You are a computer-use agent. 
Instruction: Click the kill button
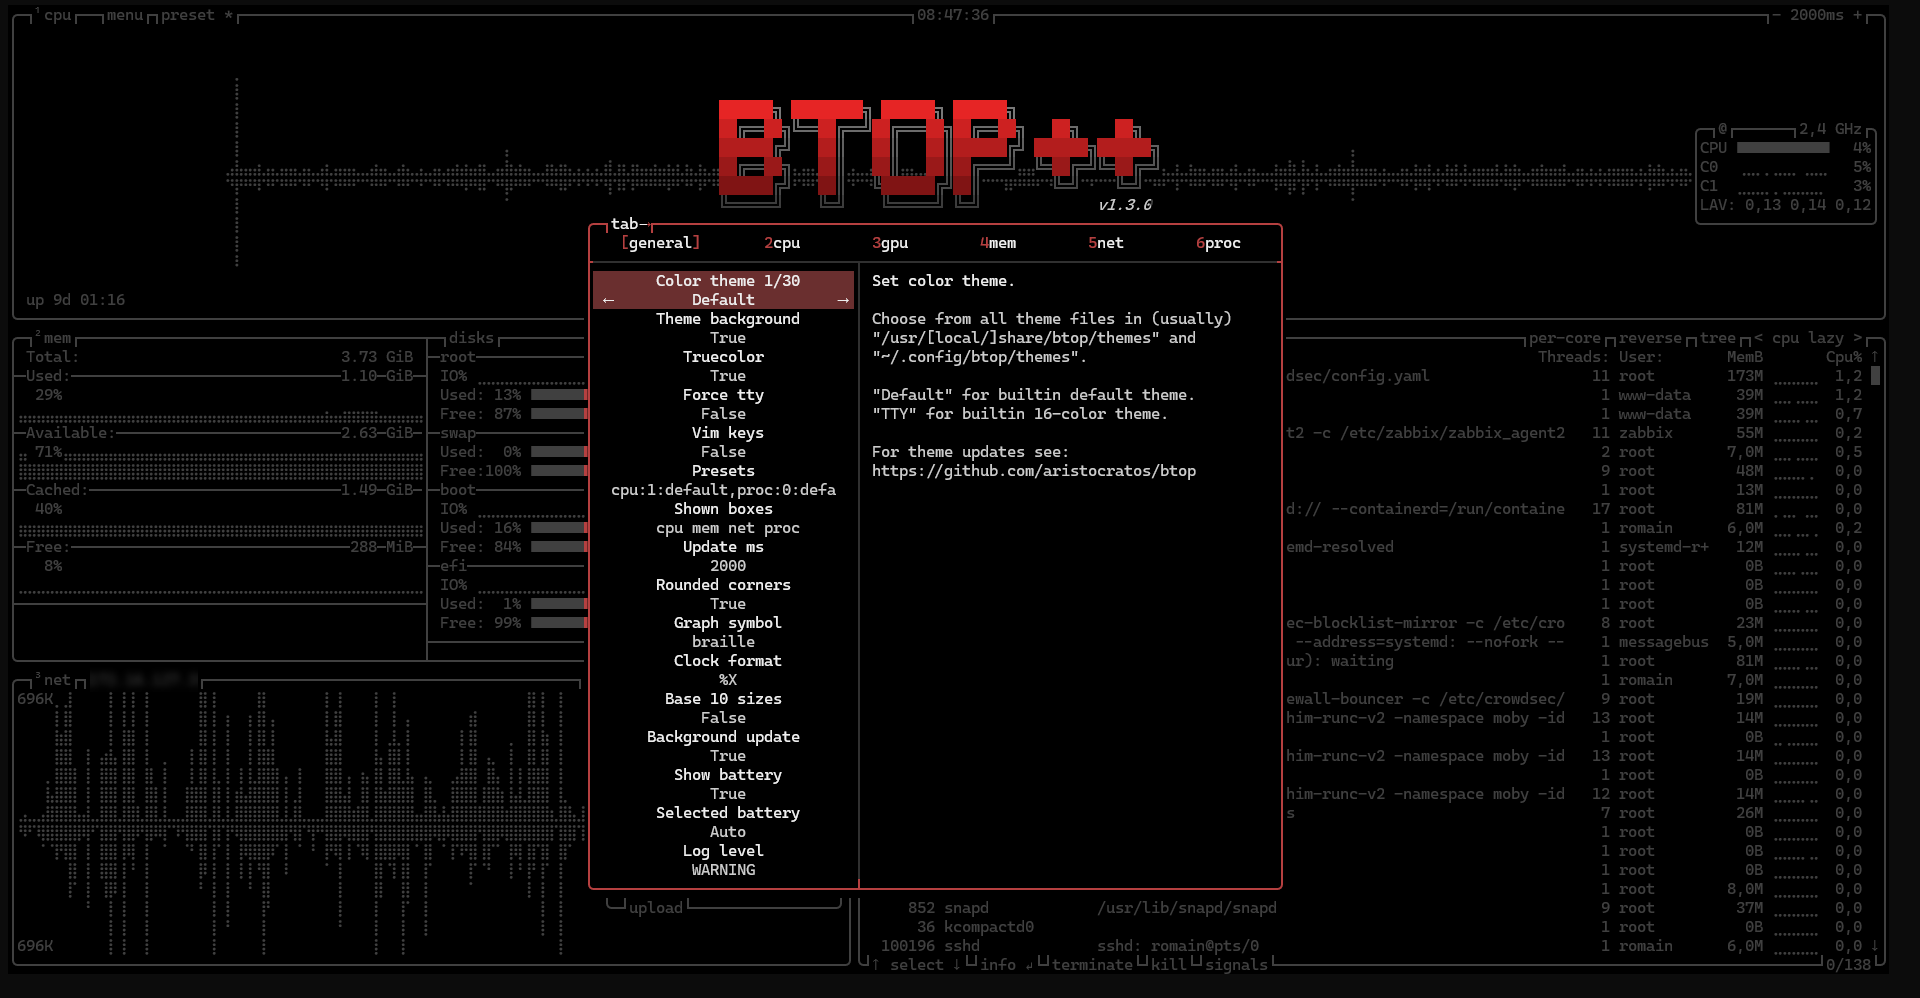click(1168, 965)
